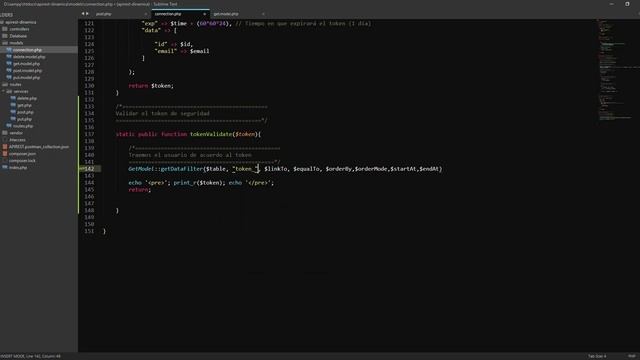The height and width of the screenshot is (360, 640).
Task: Open services delete.php file icon
Action: tap(13, 98)
